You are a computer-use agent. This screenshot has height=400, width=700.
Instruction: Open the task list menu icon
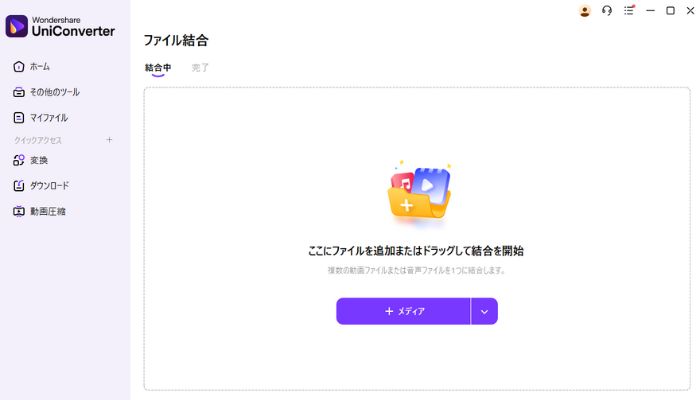click(629, 10)
